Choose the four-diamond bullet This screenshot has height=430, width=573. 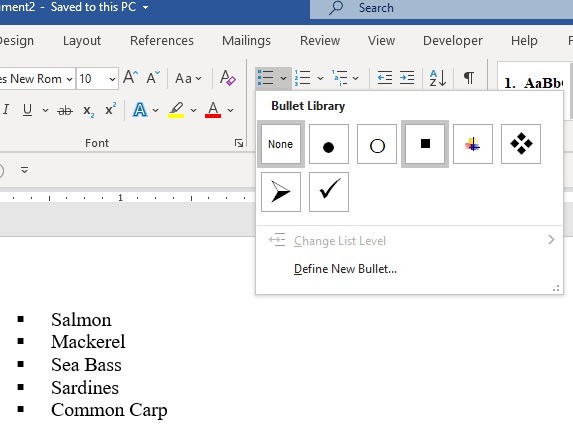click(521, 144)
